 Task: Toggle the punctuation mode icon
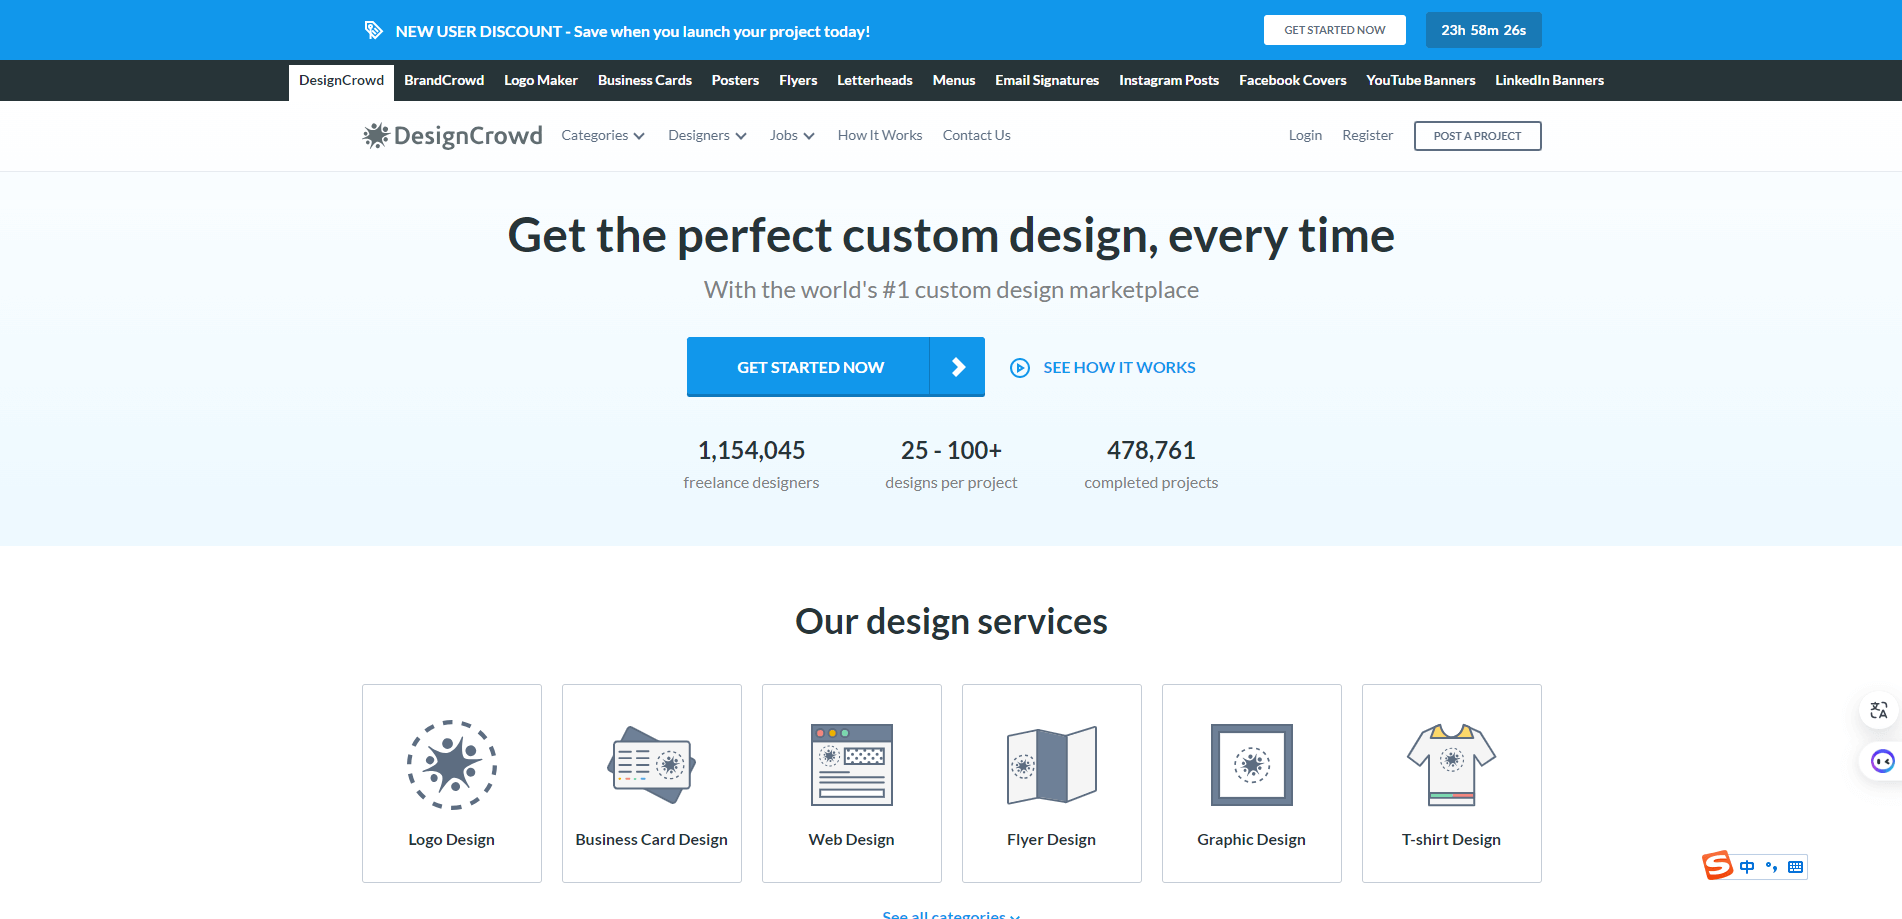[x=1771, y=867]
